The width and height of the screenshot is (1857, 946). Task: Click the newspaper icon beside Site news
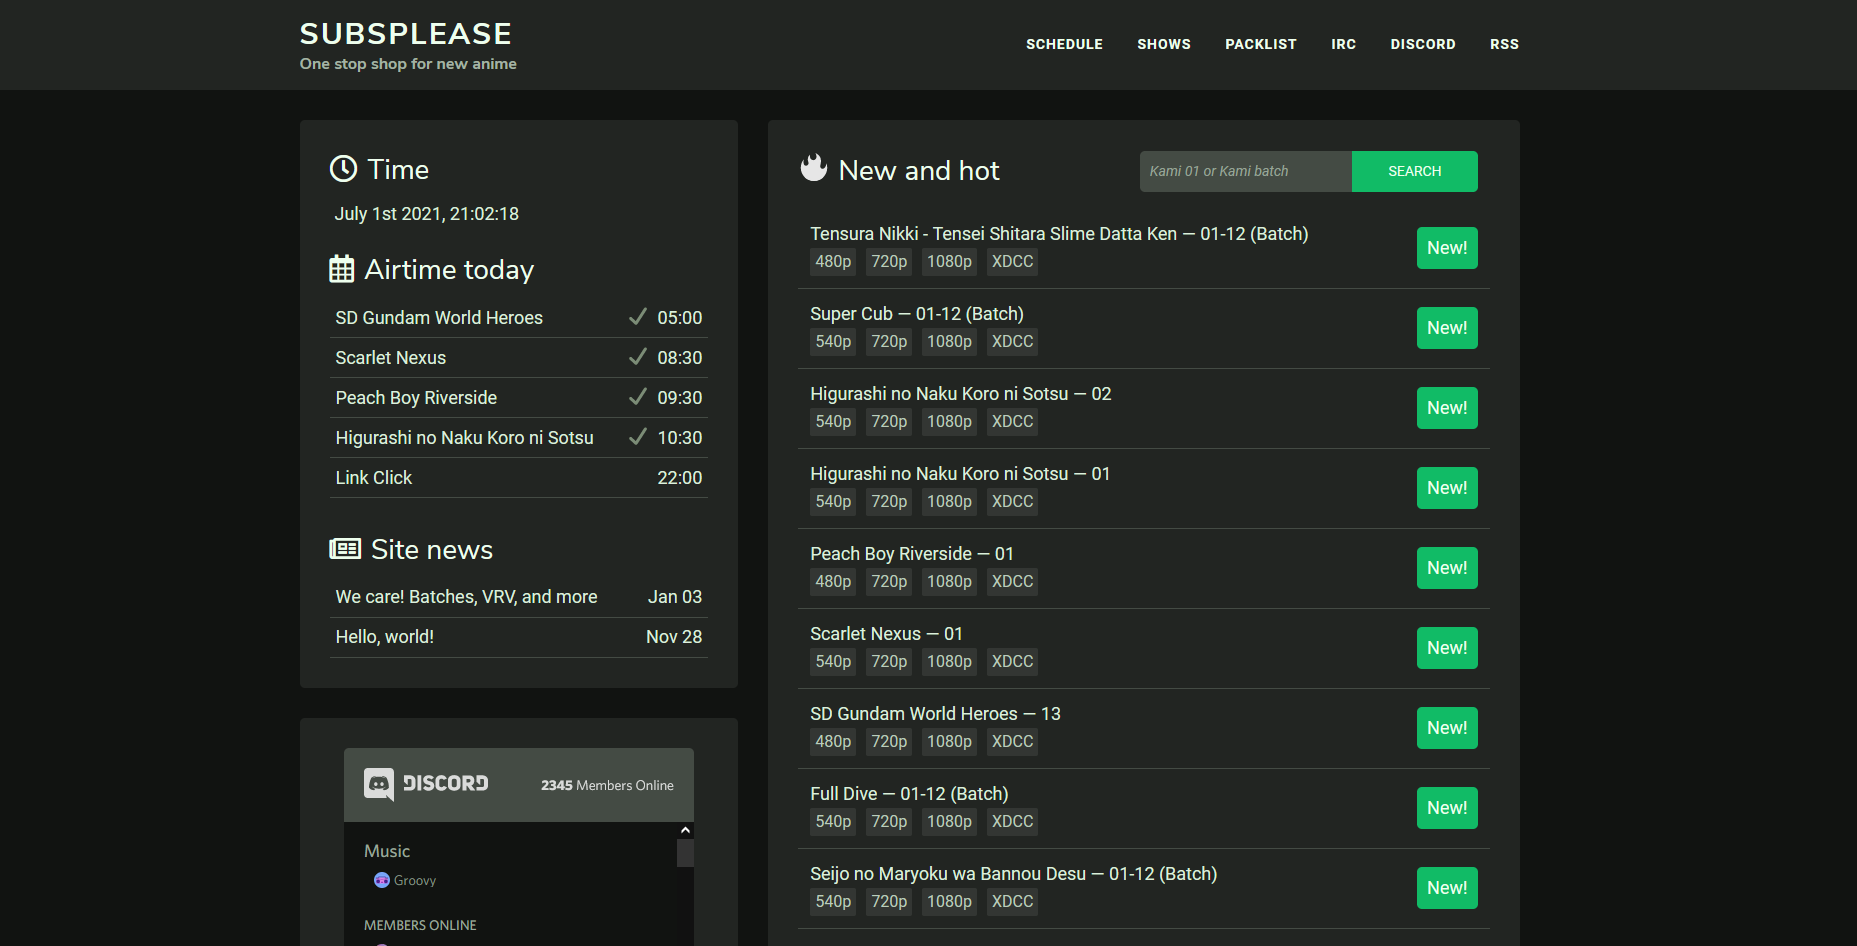(345, 549)
